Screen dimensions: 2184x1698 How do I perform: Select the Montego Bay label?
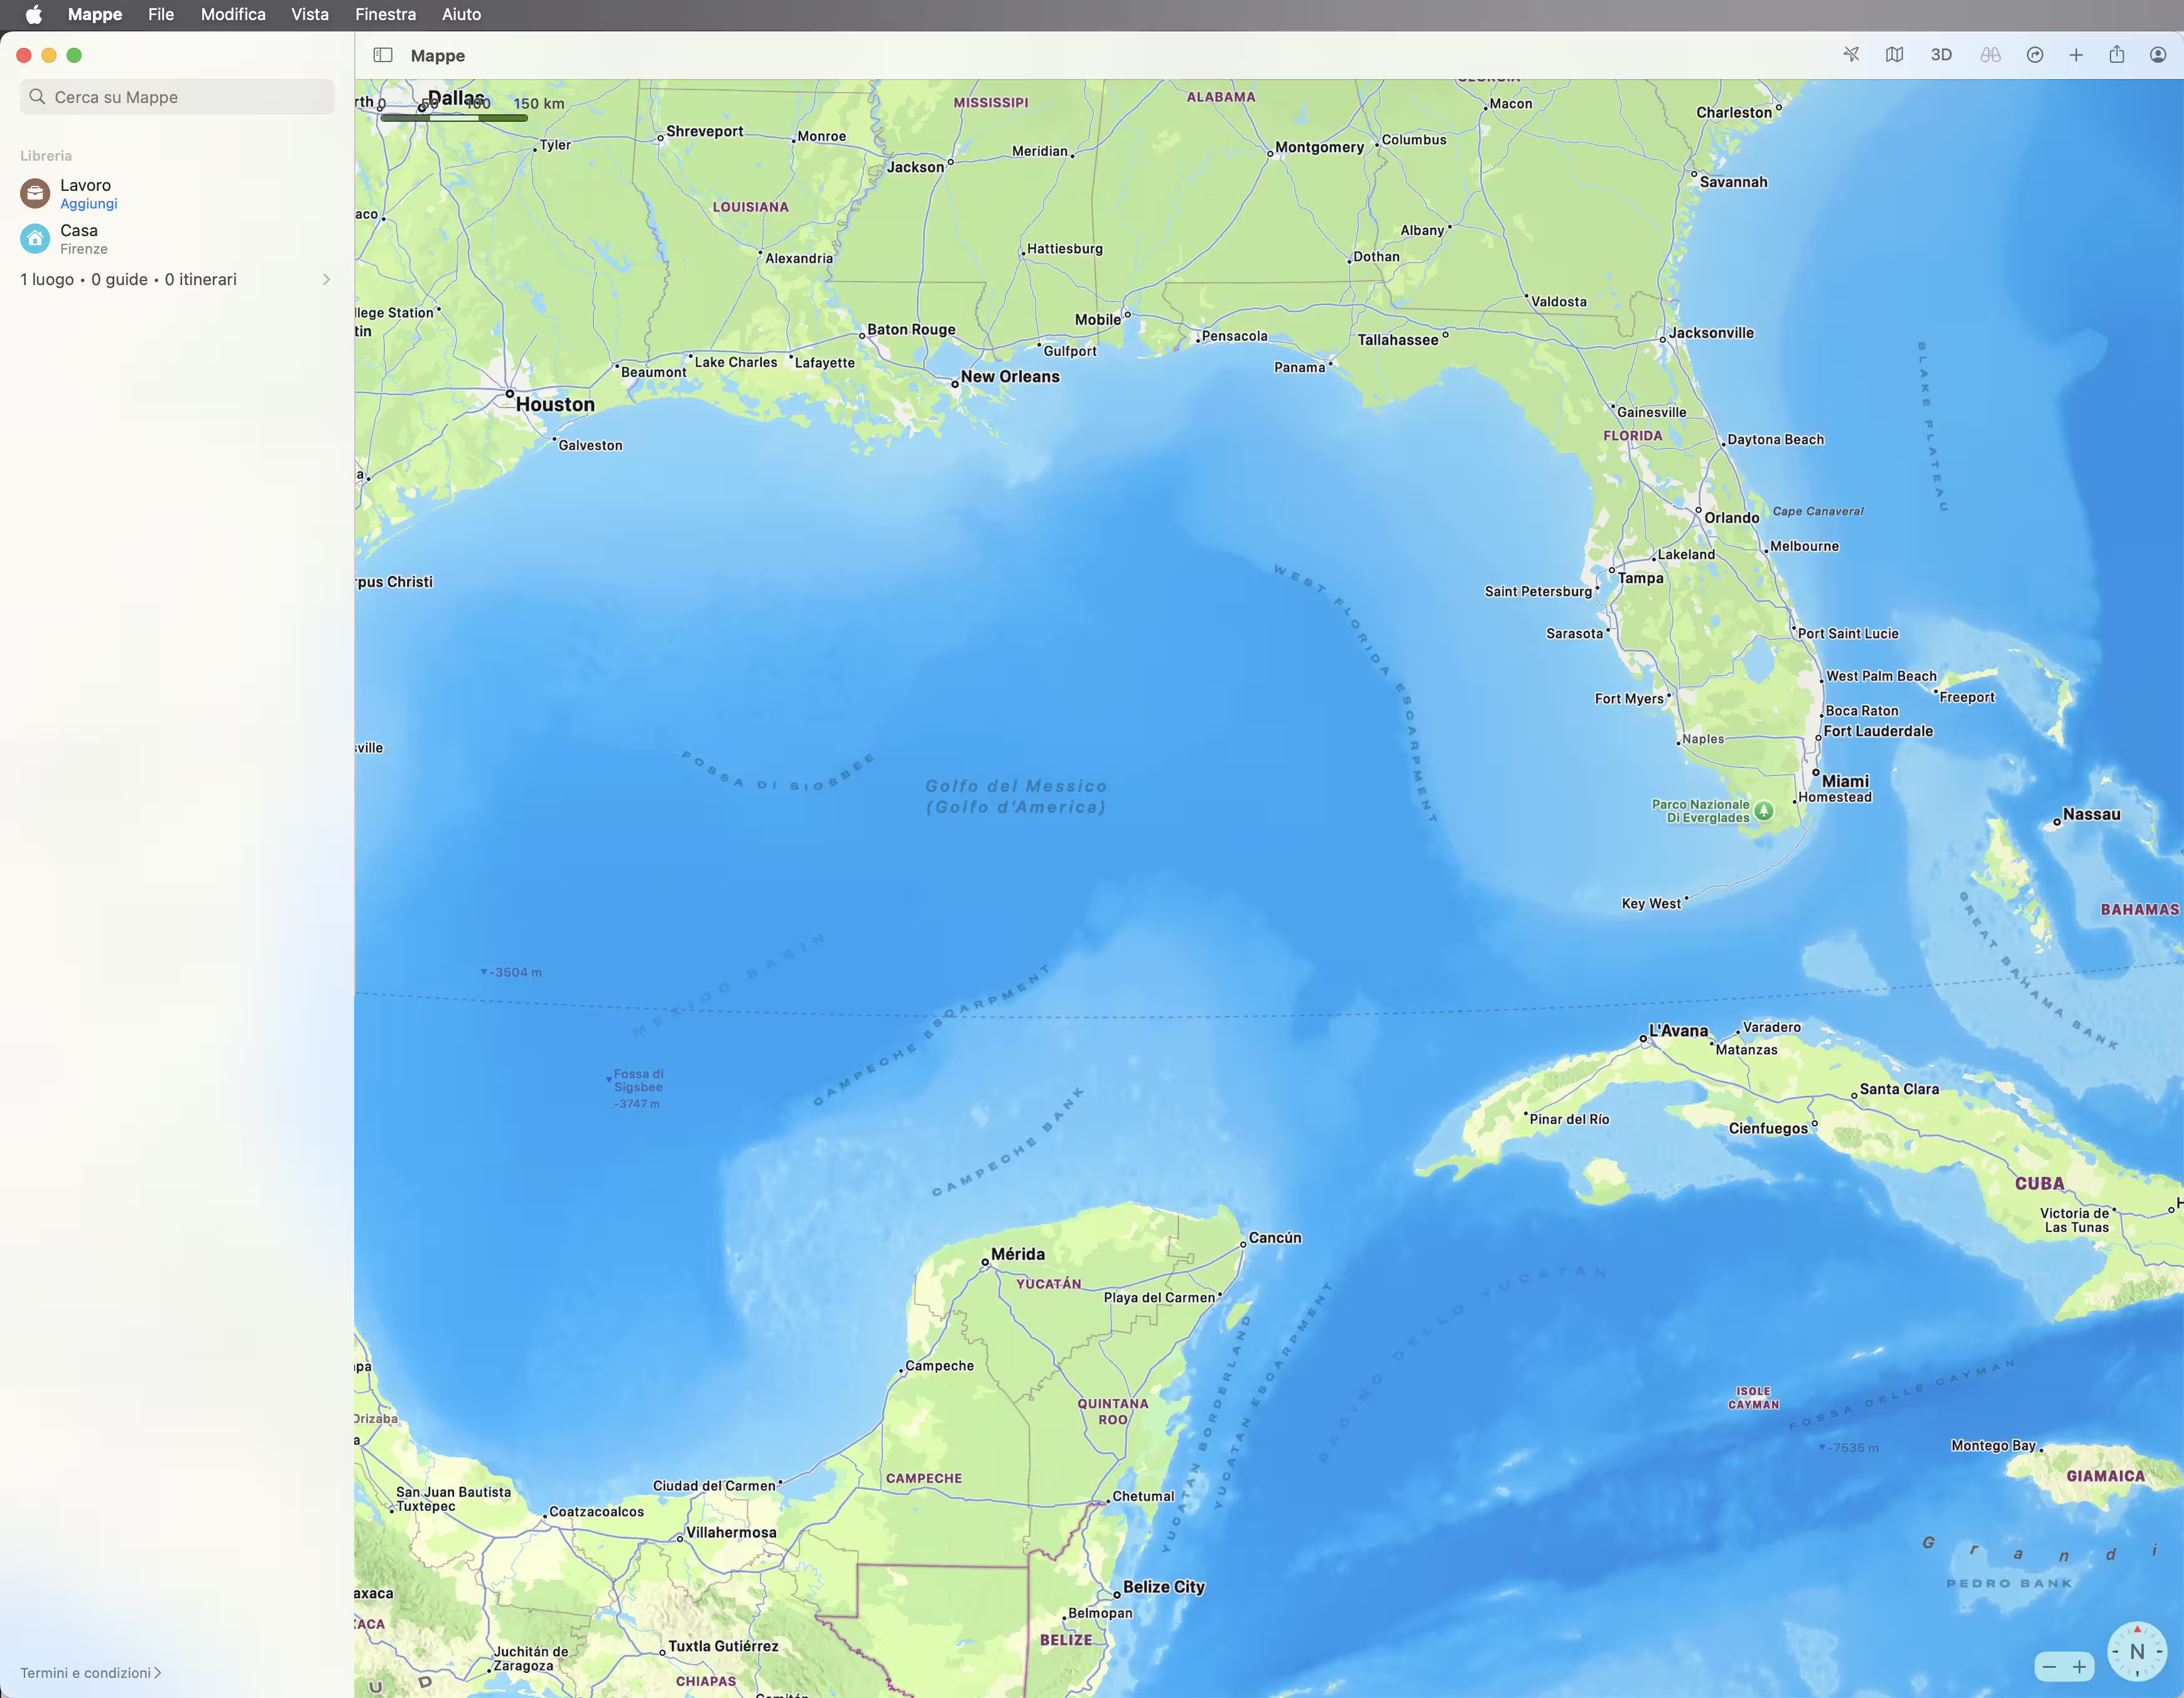[x=1993, y=1446]
